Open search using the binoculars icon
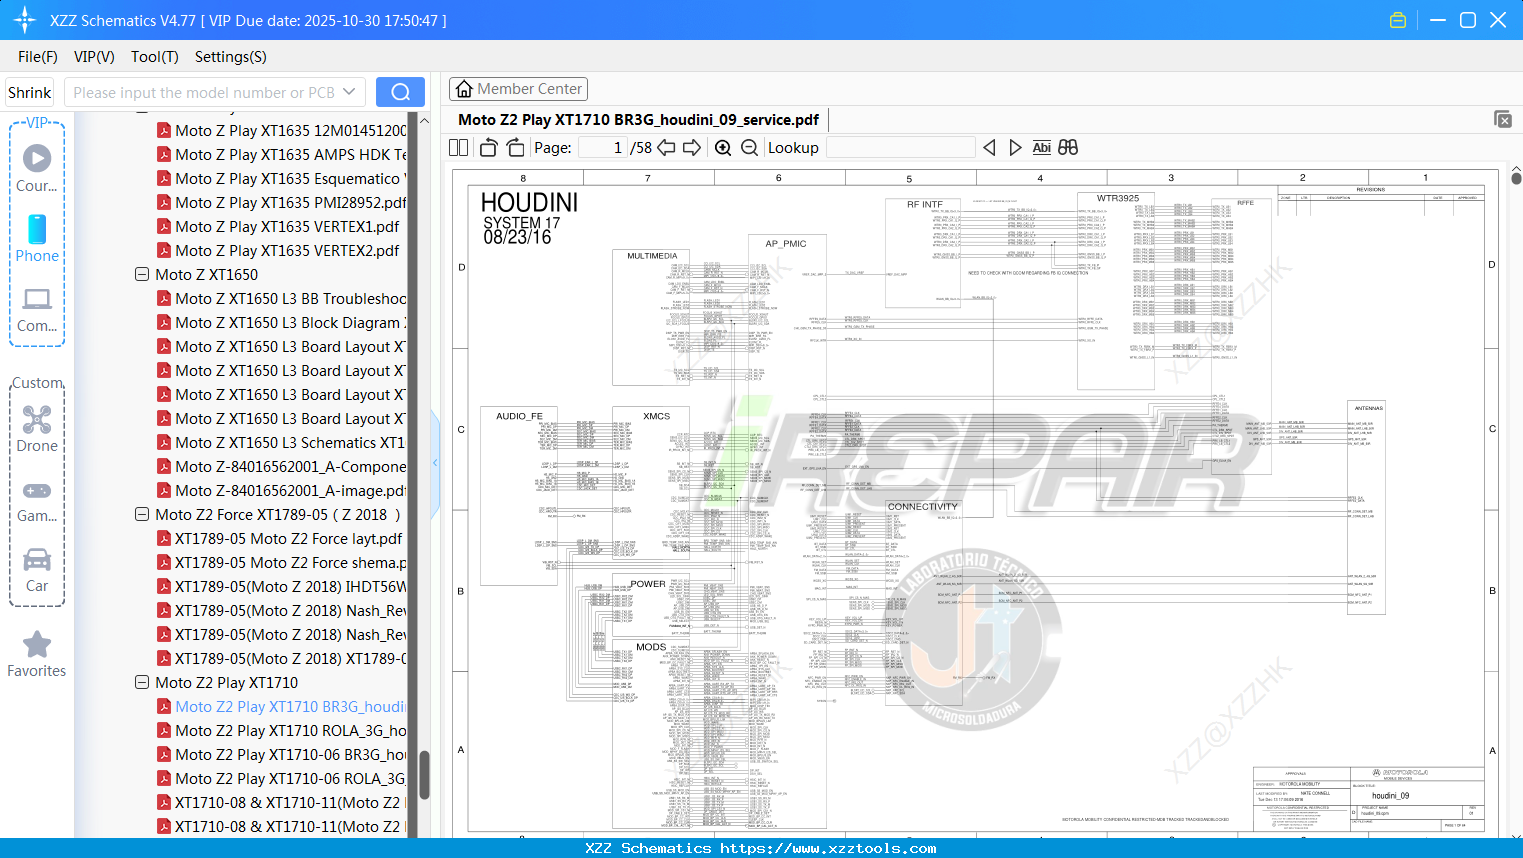This screenshot has height=858, width=1523. (x=1066, y=147)
